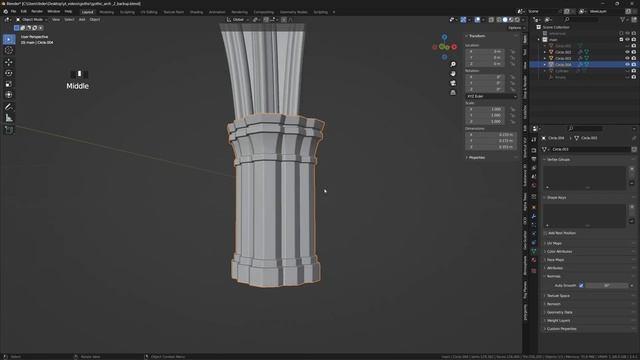This screenshot has height=360, width=640.
Task: Switch to the UV Editing workspace tab
Action: [149, 12]
